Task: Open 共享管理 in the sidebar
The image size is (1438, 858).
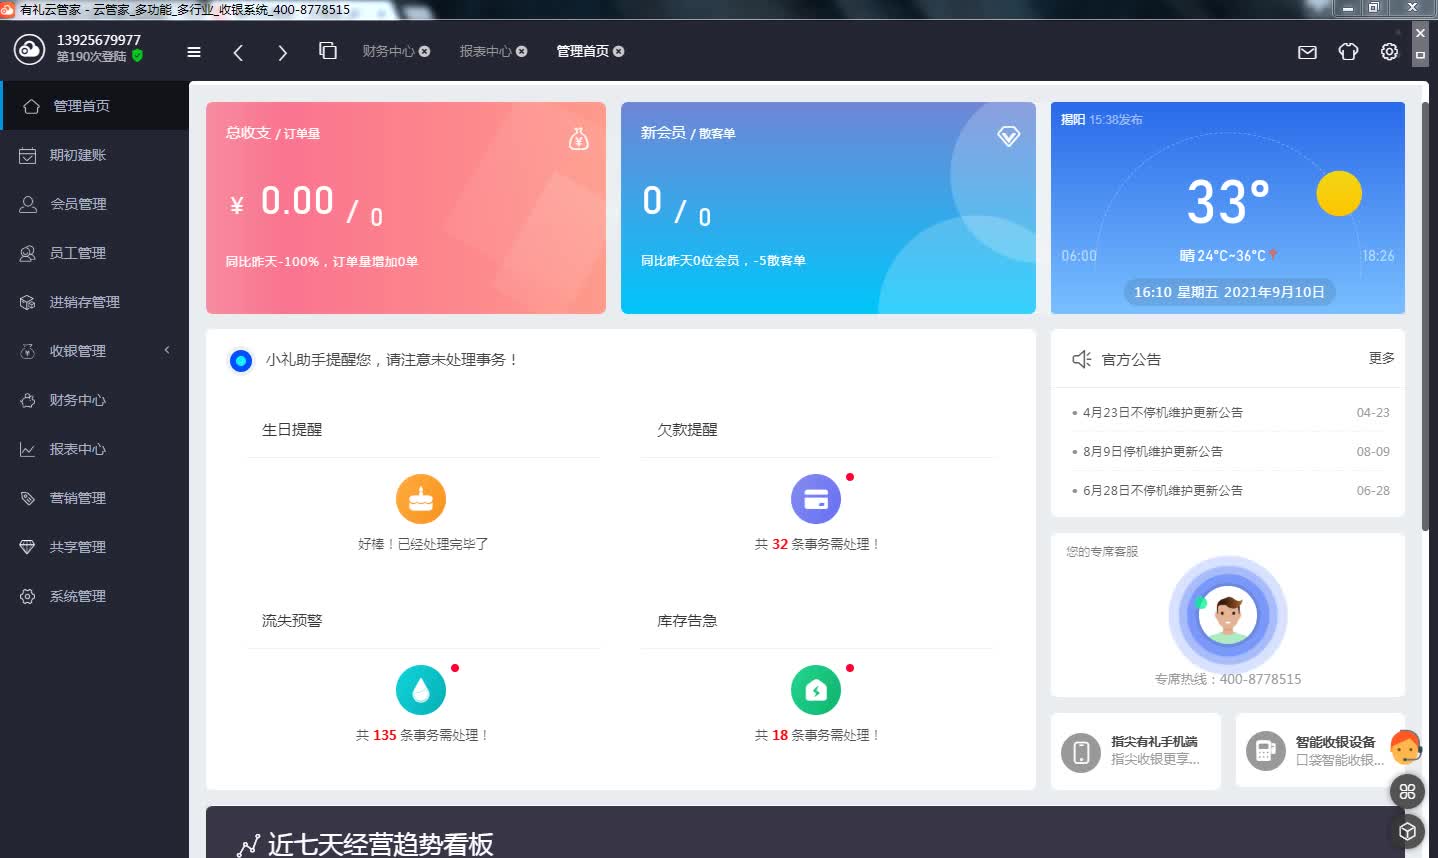Action: tap(94, 547)
